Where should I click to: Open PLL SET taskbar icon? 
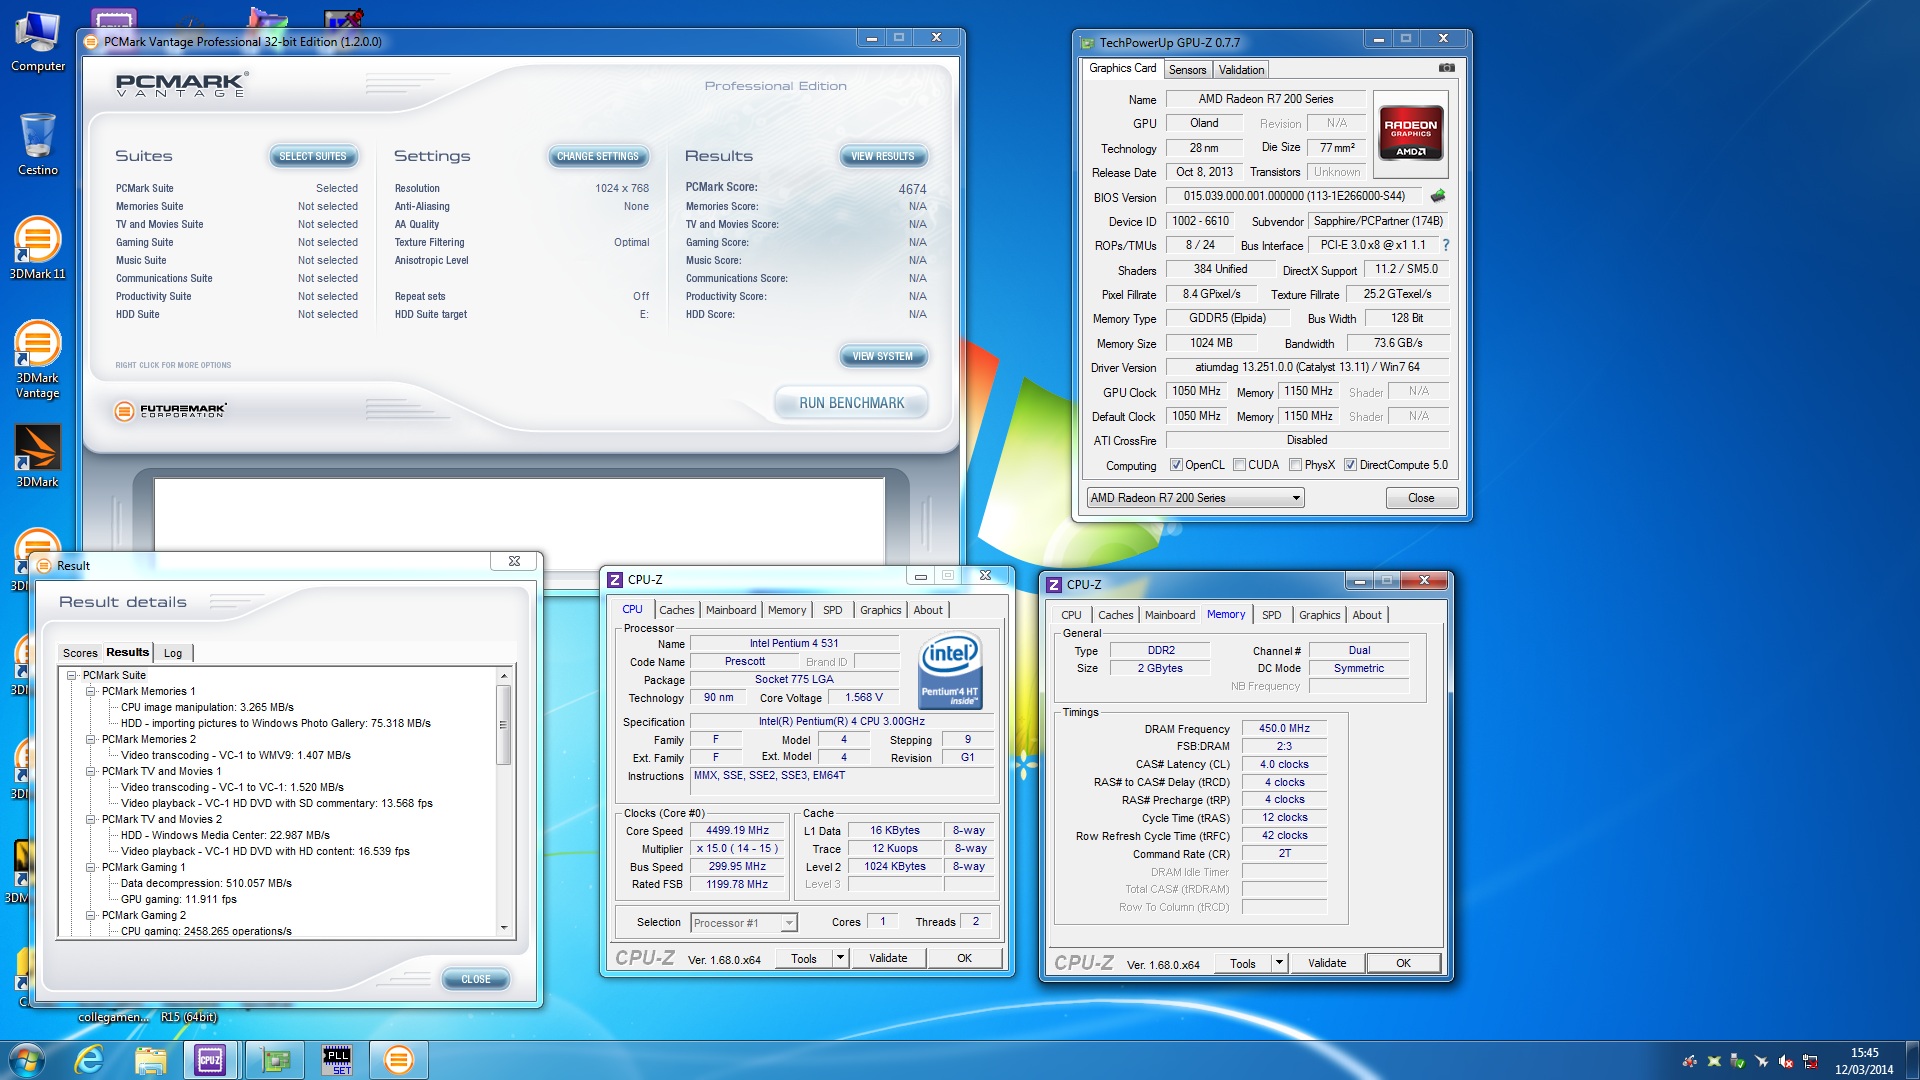click(x=337, y=1060)
